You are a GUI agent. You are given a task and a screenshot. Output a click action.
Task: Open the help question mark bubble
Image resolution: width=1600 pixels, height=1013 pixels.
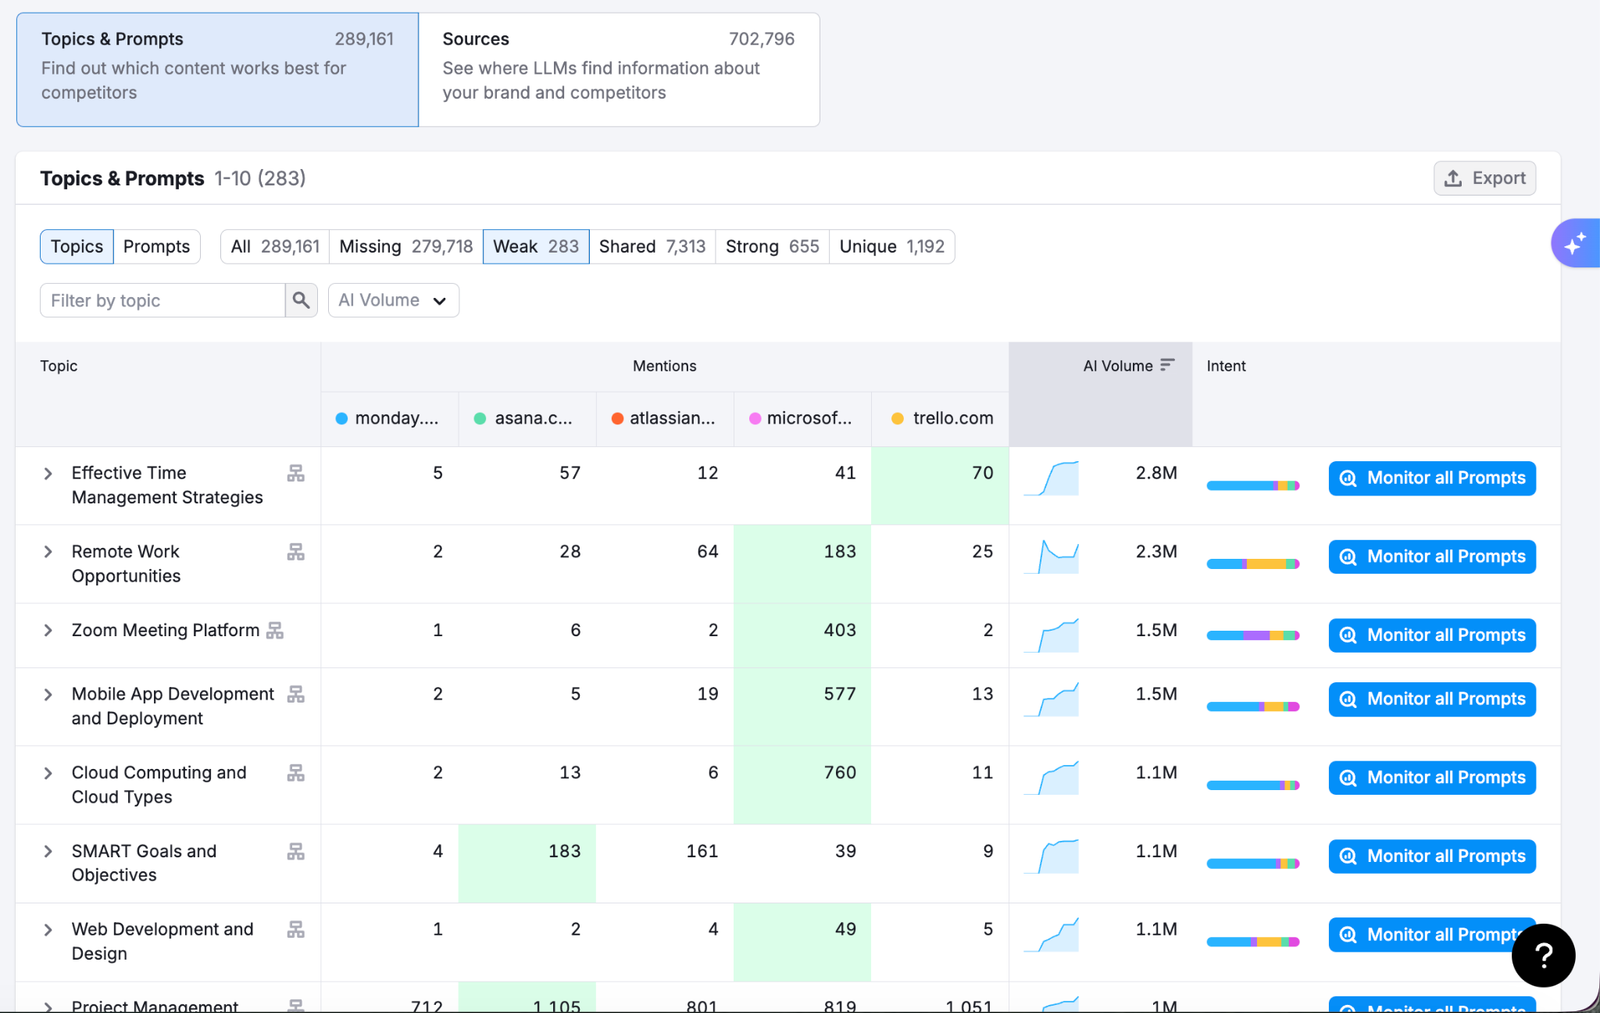(x=1543, y=956)
